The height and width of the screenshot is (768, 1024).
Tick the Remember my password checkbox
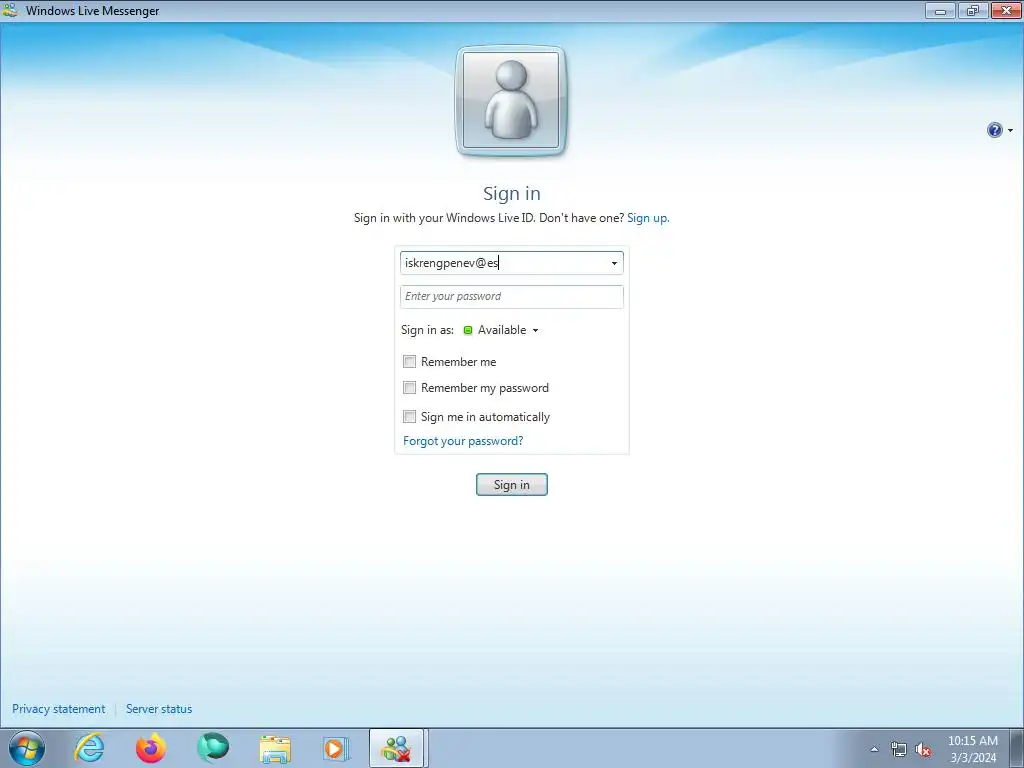pyautogui.click(x=409, y=387)
